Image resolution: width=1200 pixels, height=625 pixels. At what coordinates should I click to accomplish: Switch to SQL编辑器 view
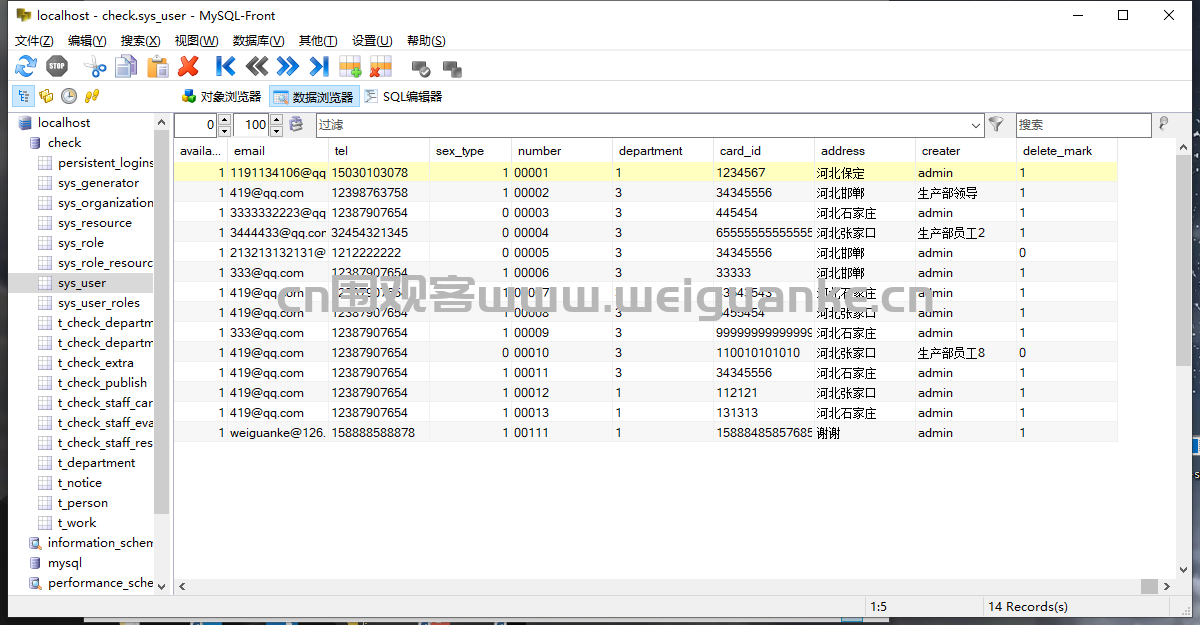[402, 97]
